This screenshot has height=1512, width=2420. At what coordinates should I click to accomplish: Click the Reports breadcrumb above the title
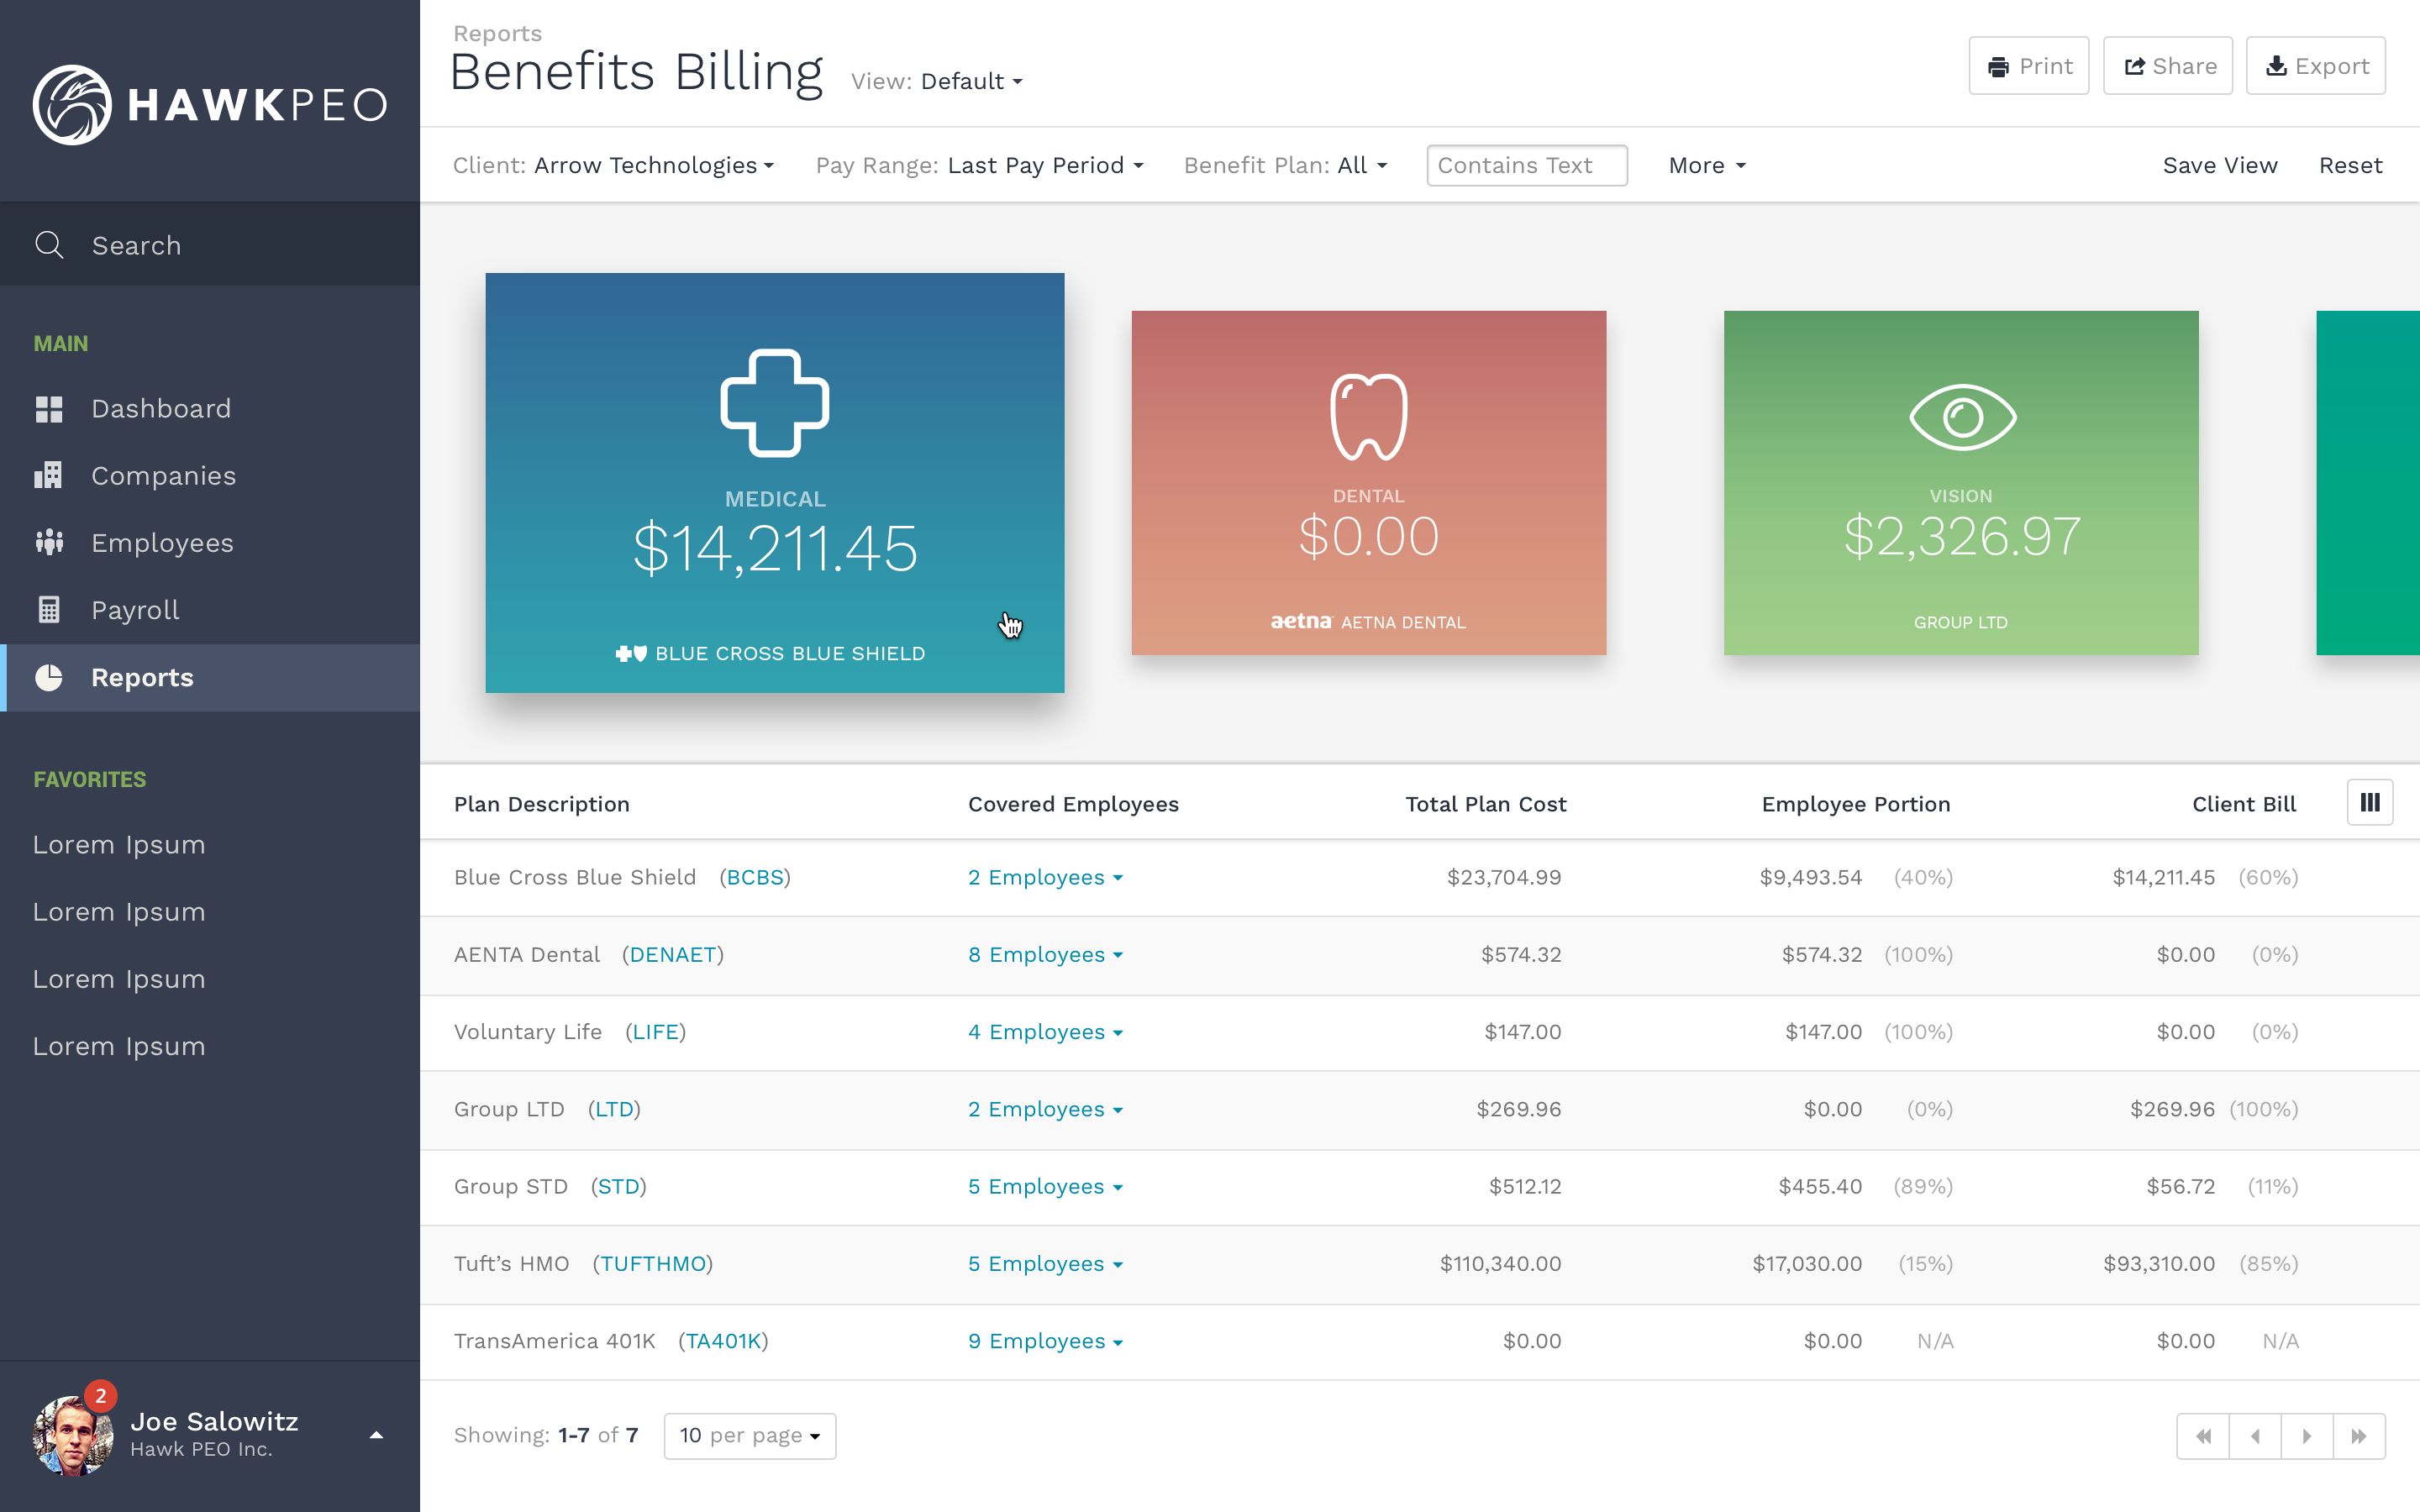(497, 33)
